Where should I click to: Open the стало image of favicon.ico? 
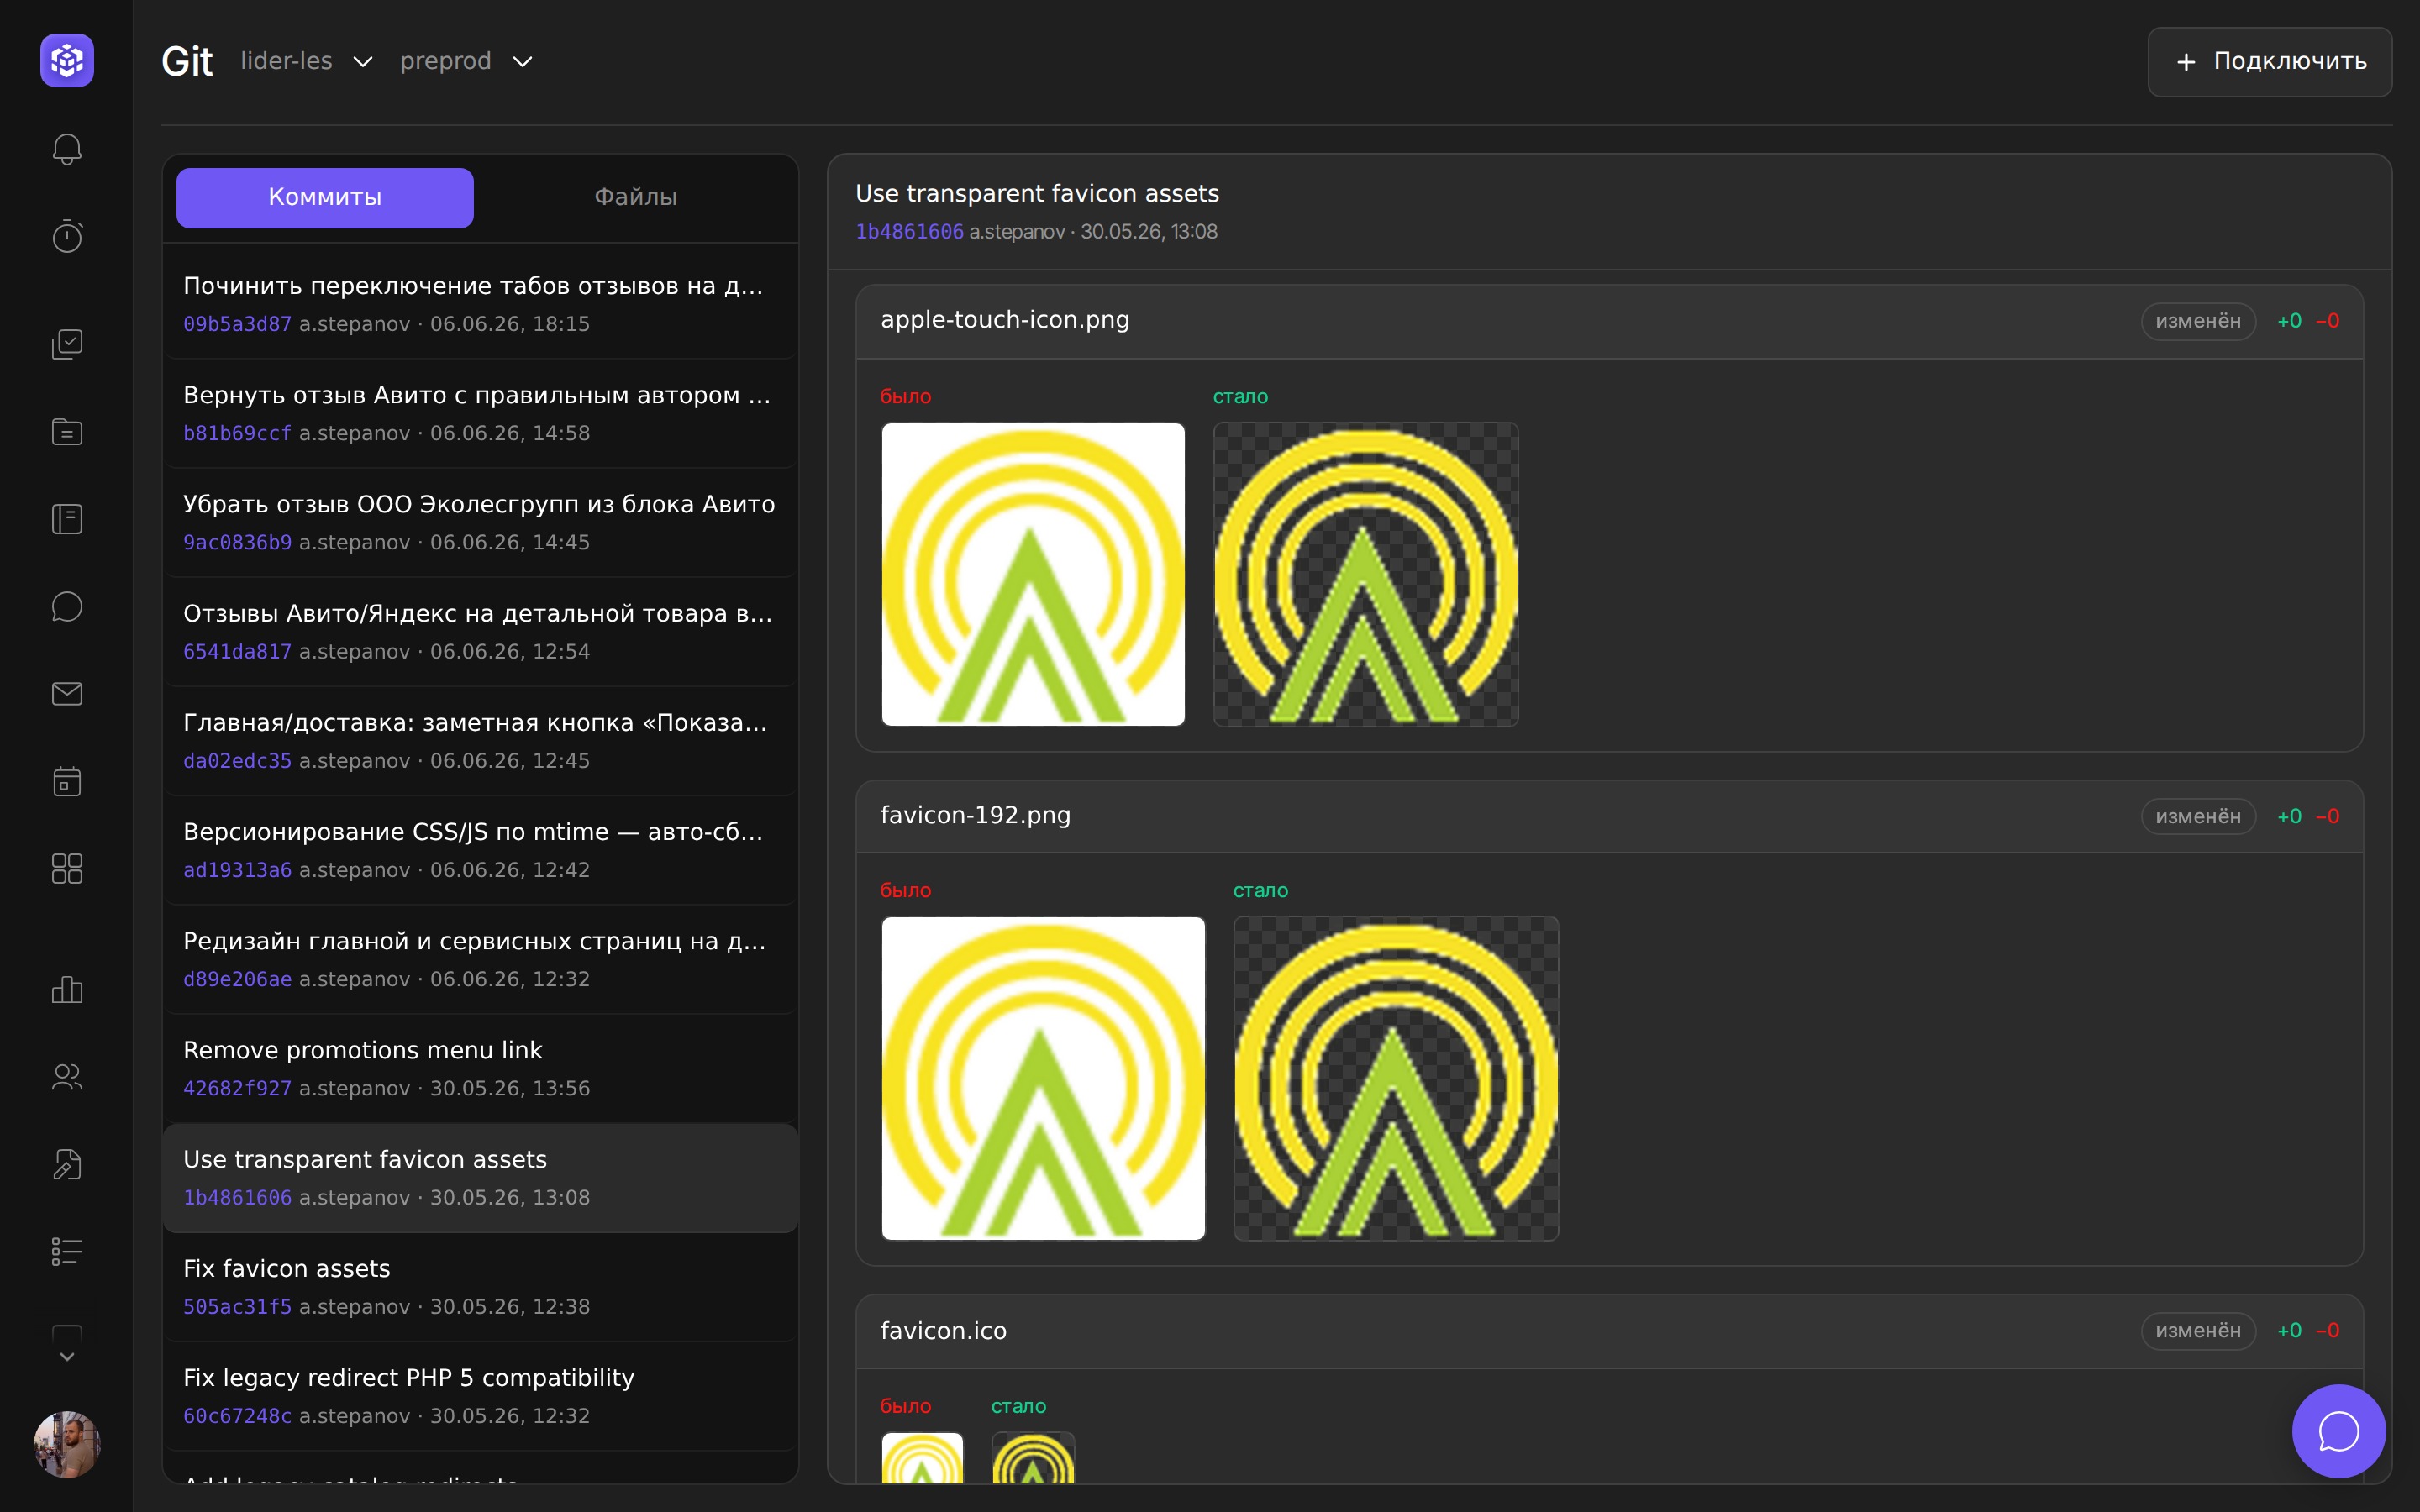pyautogui.click(x=1033, y=1458)
